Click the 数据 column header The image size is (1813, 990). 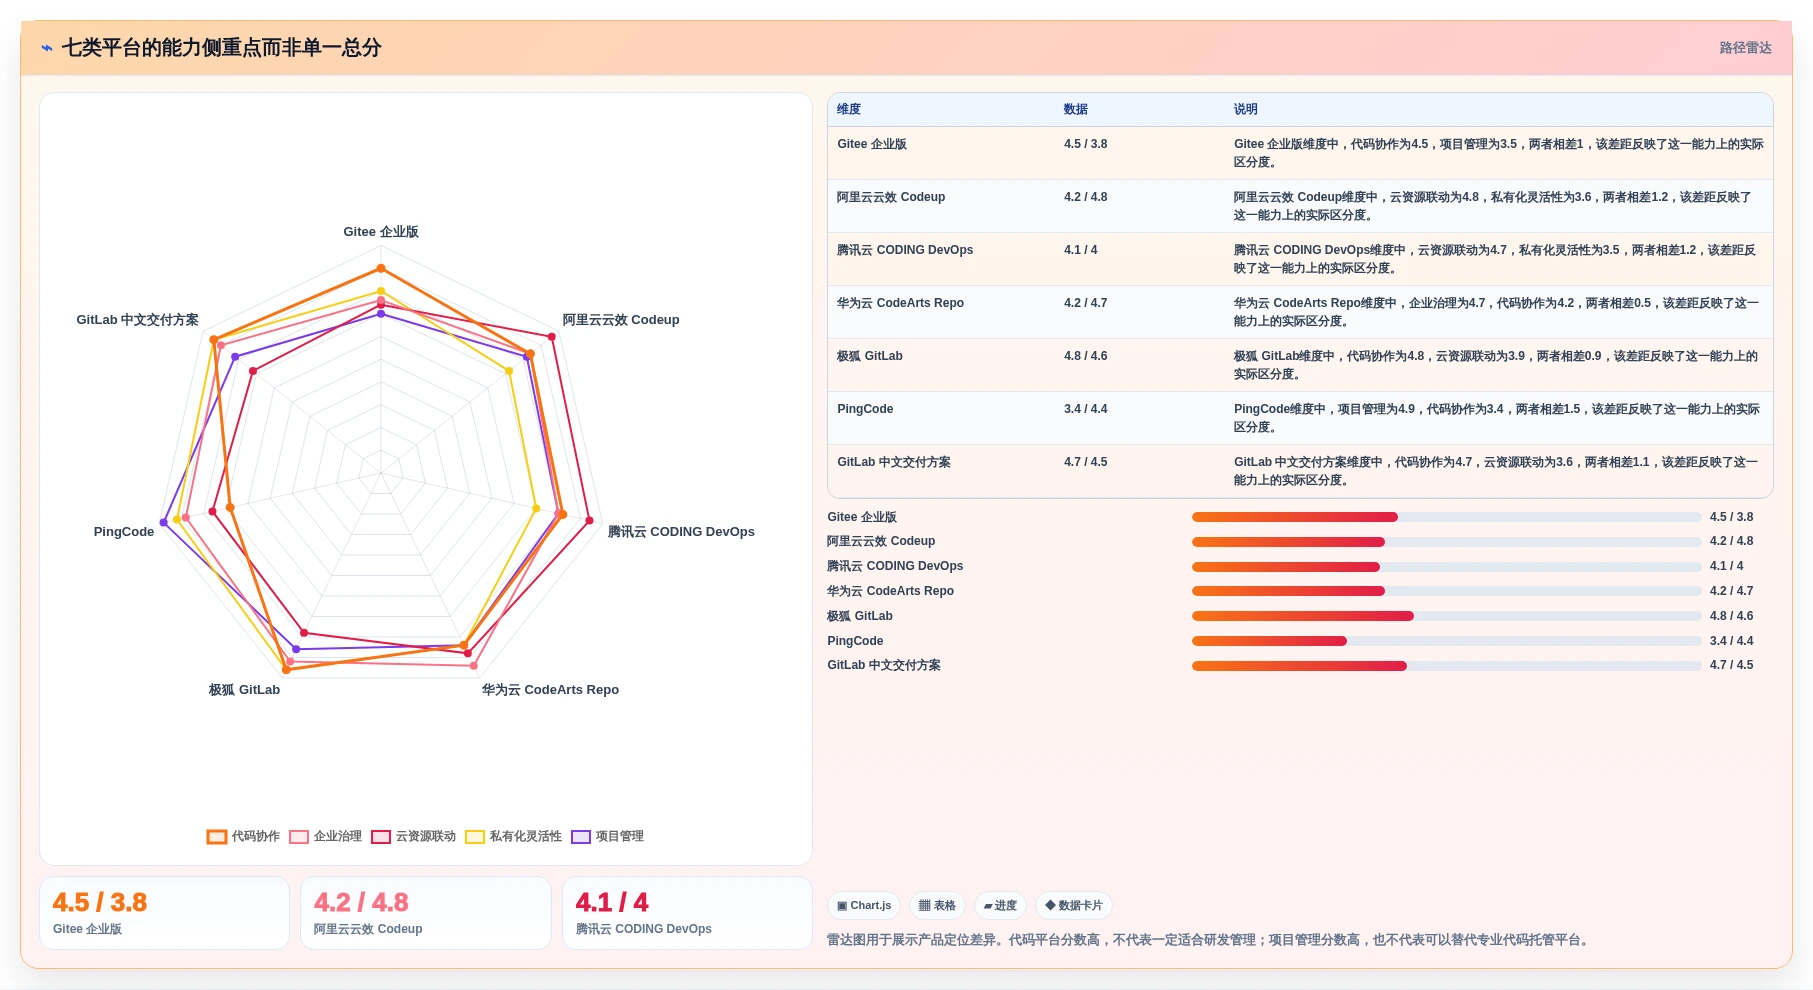coord(1076,110)
